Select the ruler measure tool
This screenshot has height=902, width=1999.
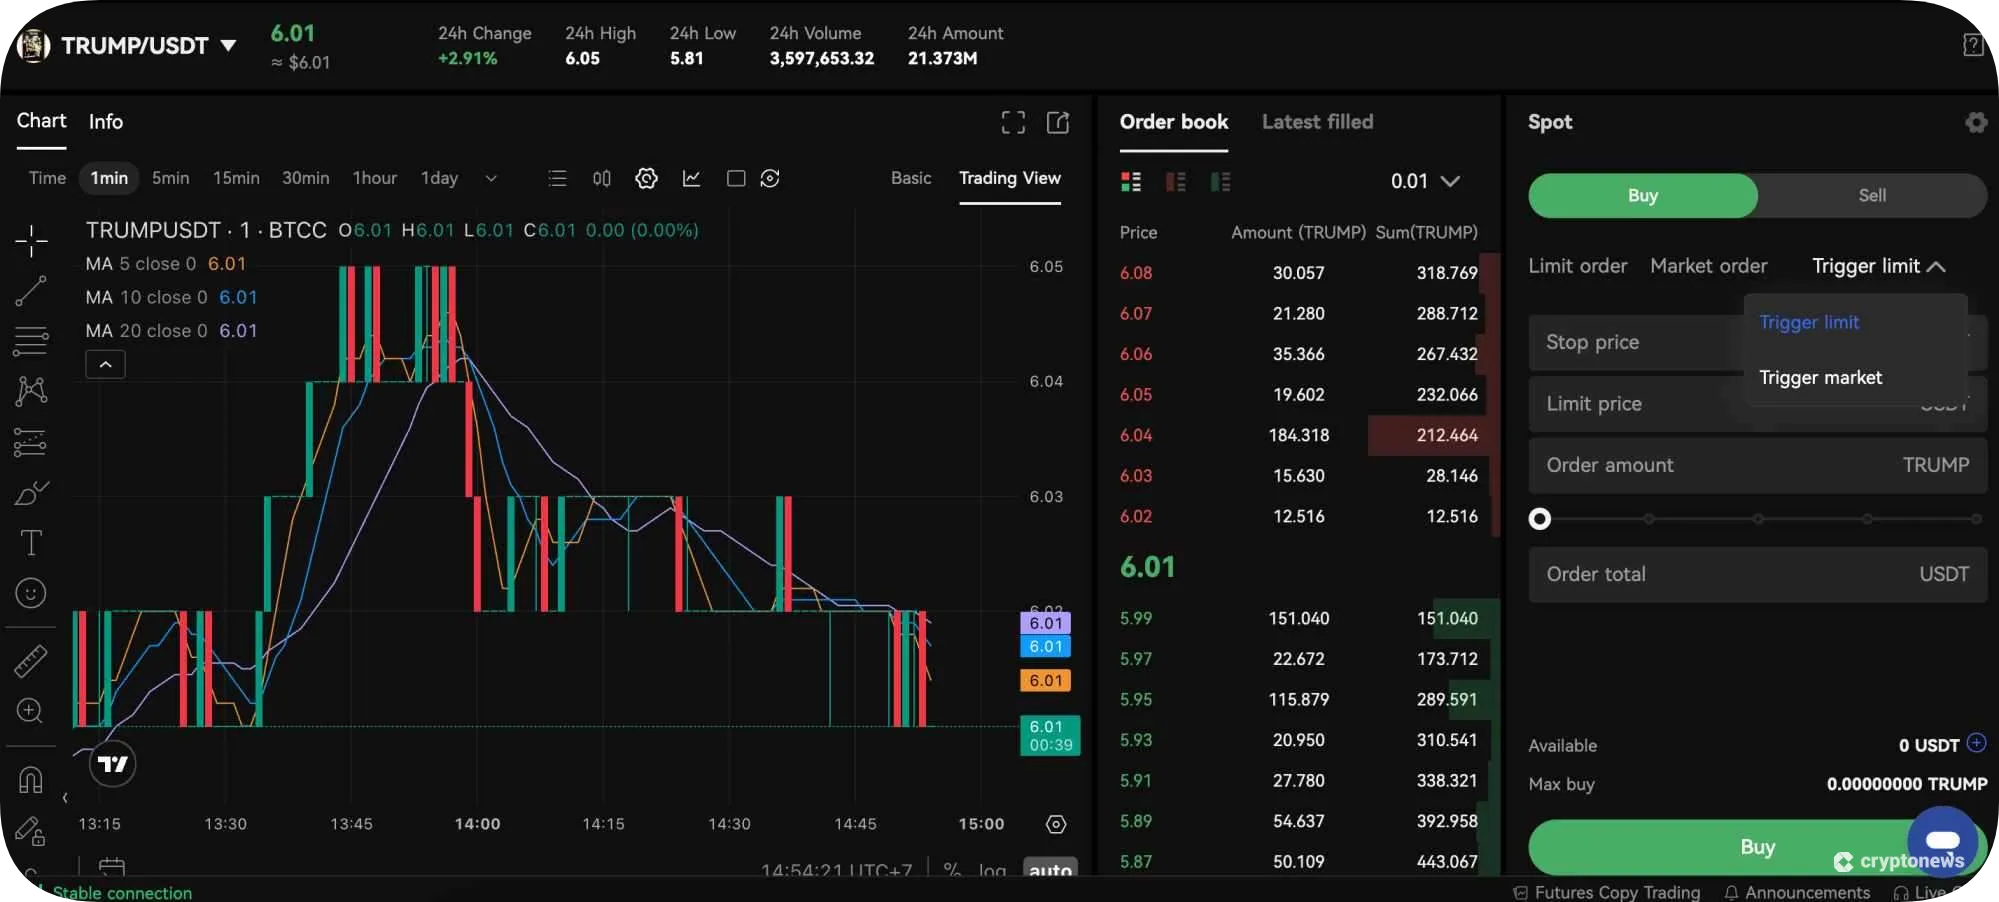(31, 661)
